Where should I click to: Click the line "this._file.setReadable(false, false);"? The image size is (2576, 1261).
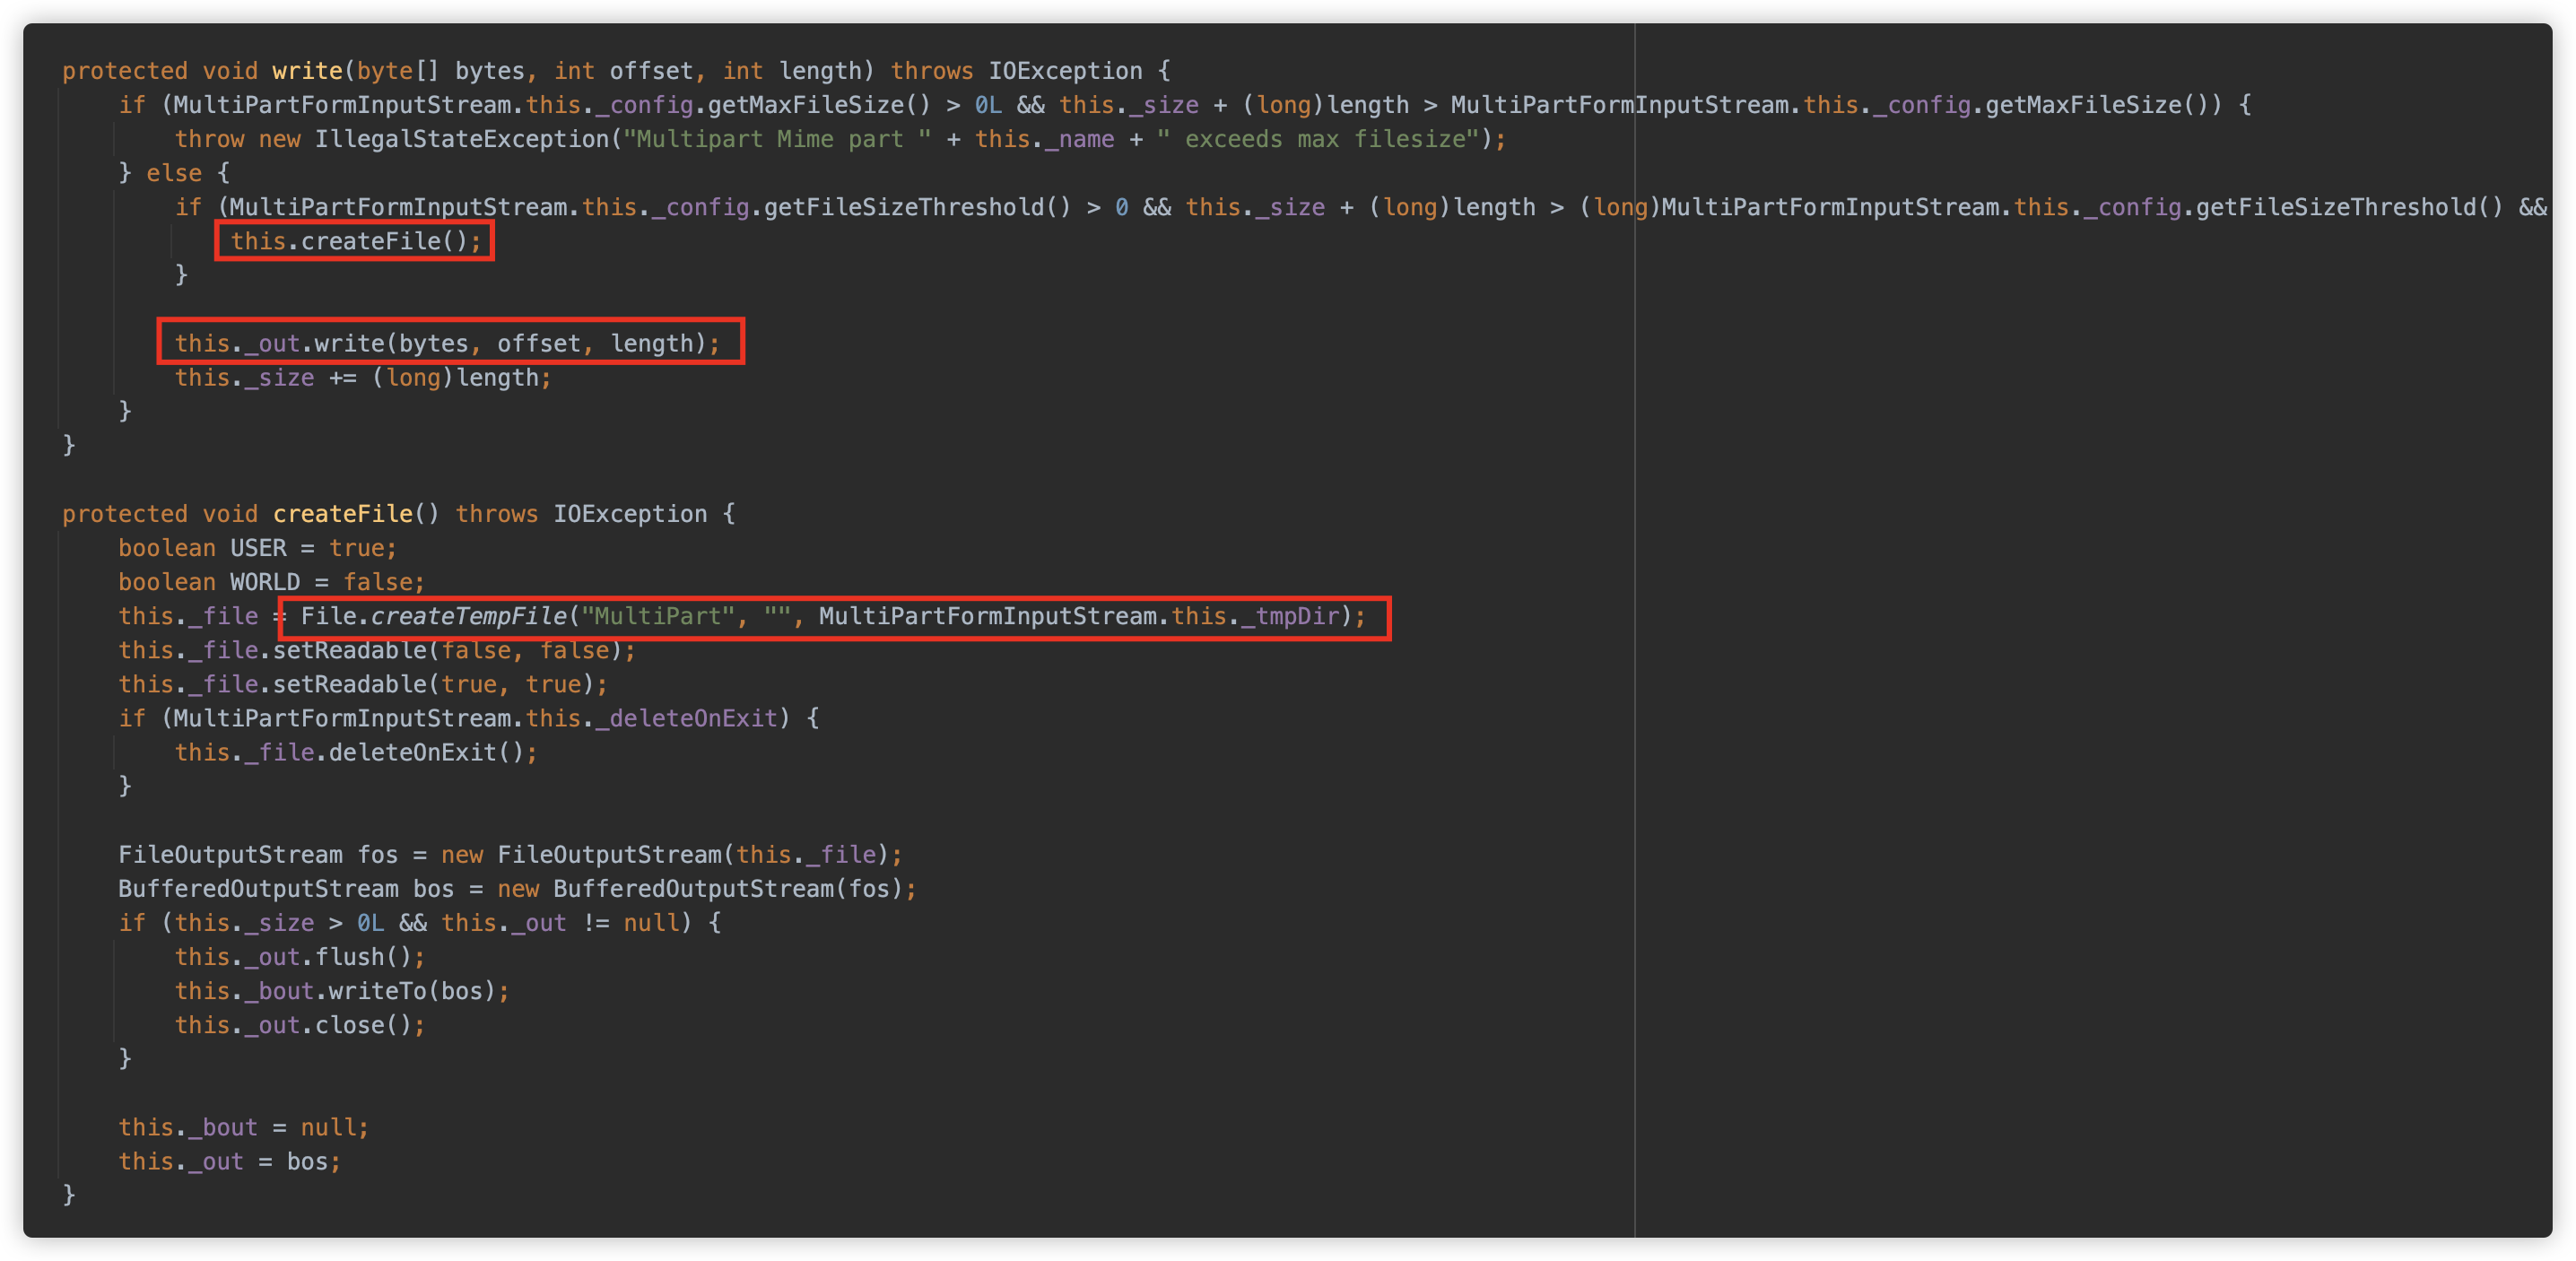pyautogui.click(x=377, y=650)
